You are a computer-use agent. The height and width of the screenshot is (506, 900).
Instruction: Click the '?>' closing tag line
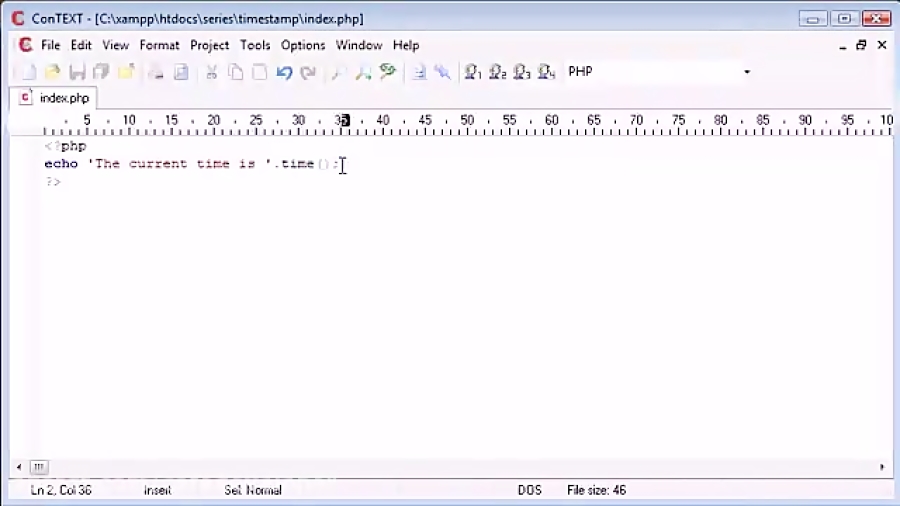[x=53, y=182]
